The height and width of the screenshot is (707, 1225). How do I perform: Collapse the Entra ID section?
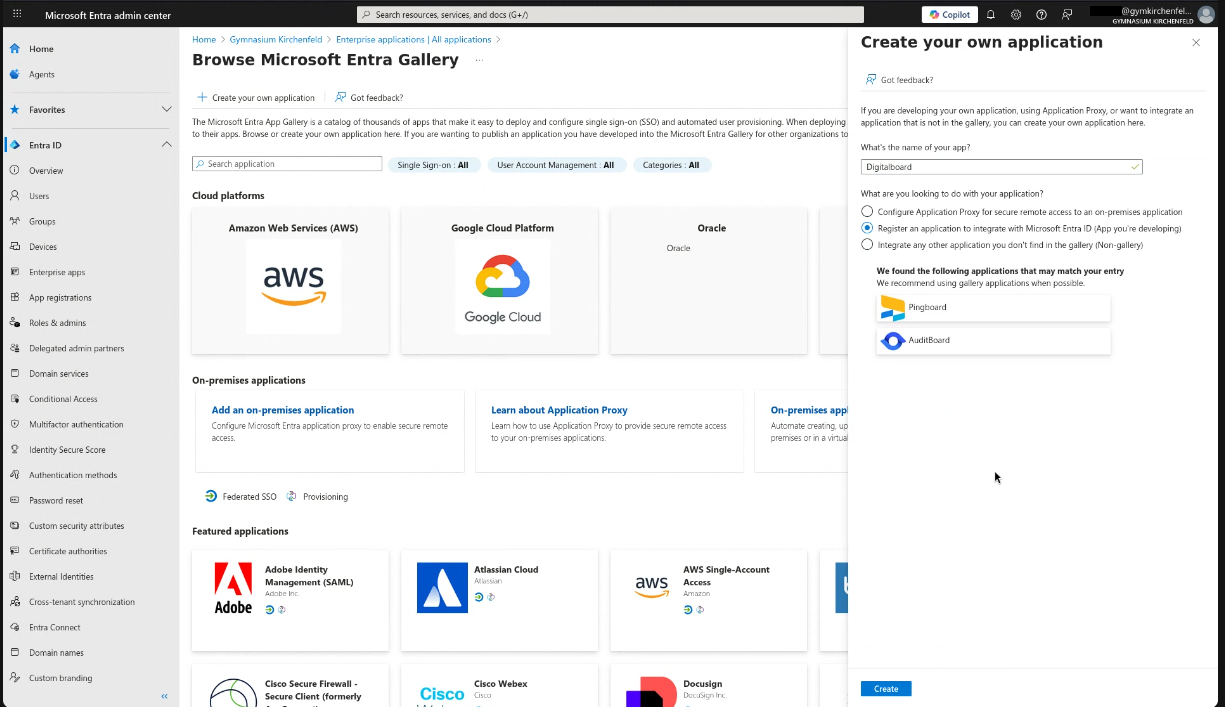pyautogui.click(x=167, y=144)
